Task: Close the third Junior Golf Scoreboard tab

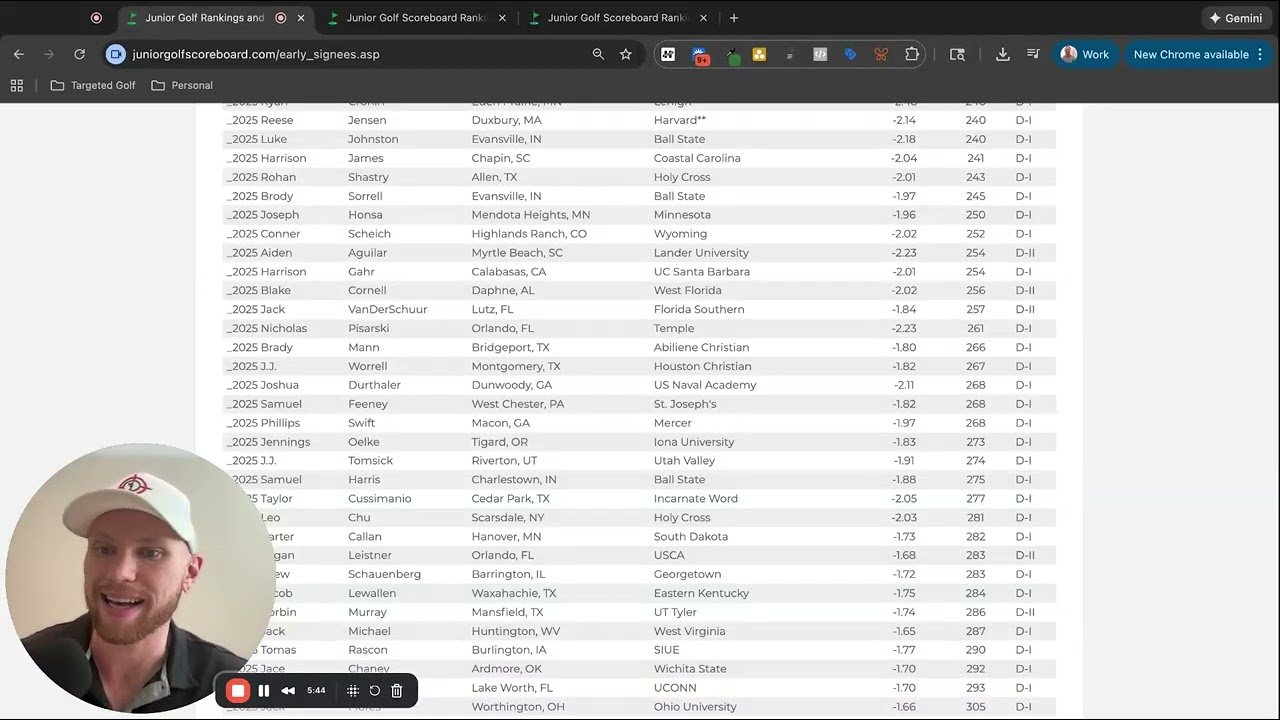Action: pyautogui.click(x=703, y=18)
